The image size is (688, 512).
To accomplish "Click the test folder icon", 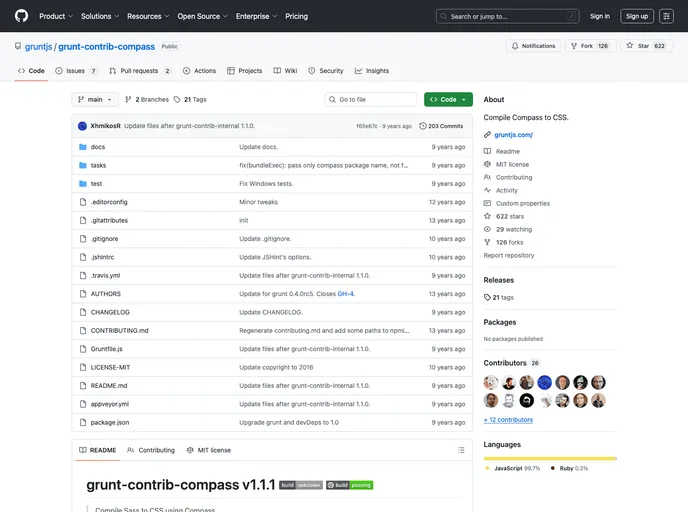I will pyautogui.click(x=82, y=184).
